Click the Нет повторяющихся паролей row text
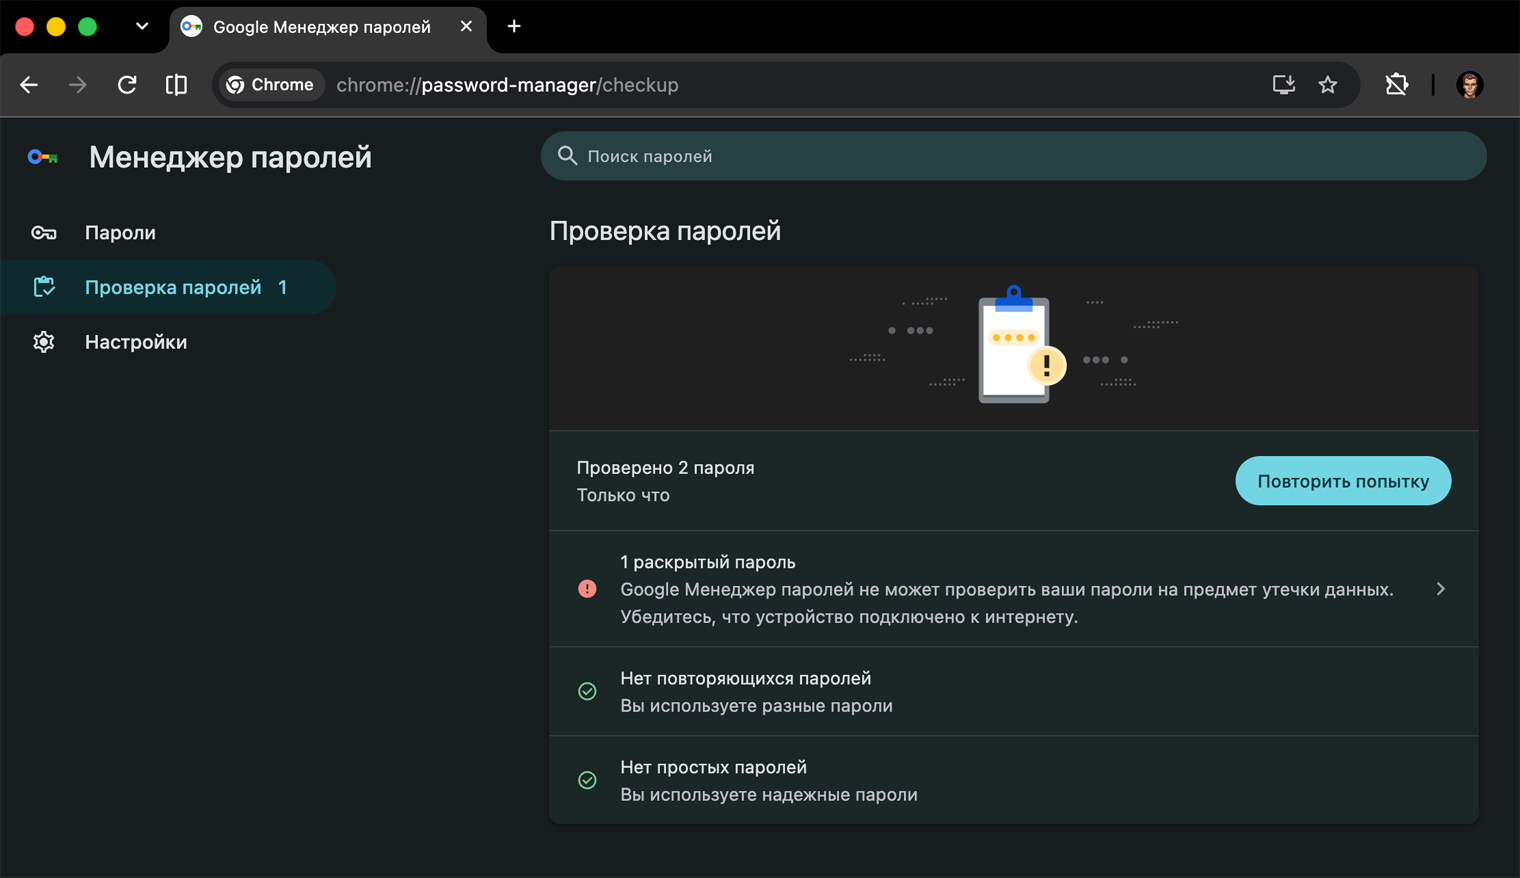Screen dimensions: 1520x878 click(745, 678)
